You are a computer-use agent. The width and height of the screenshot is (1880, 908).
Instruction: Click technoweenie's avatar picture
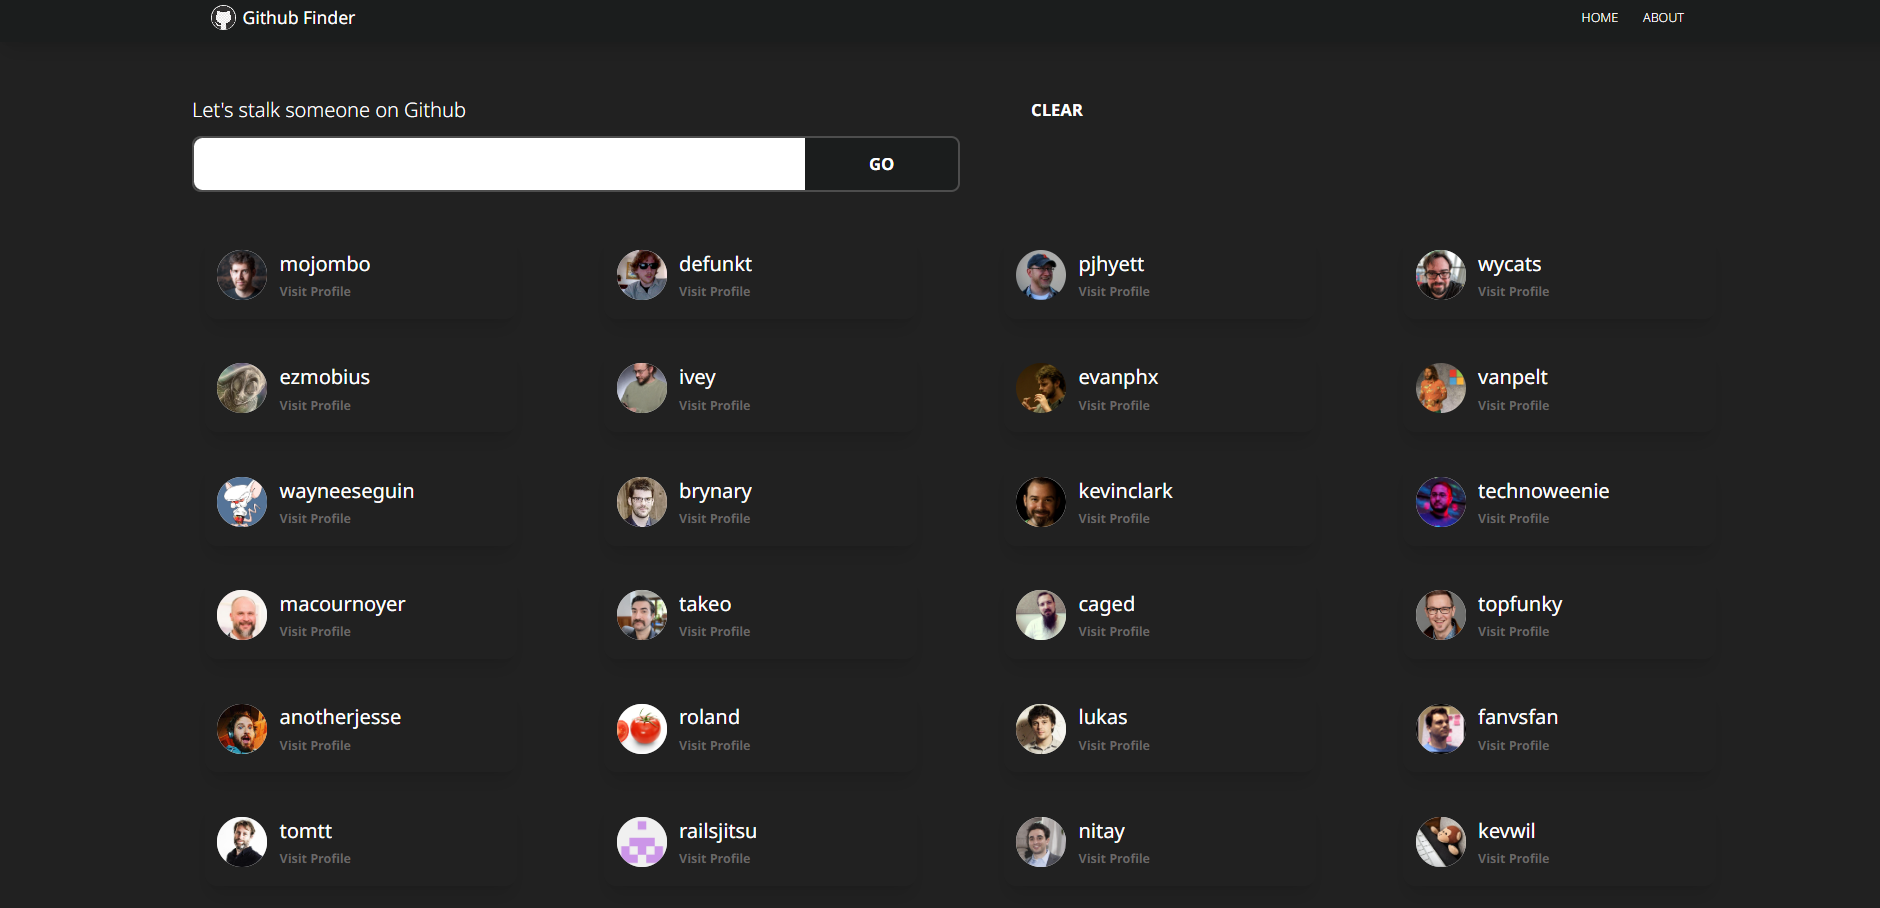click(1441, 502)
